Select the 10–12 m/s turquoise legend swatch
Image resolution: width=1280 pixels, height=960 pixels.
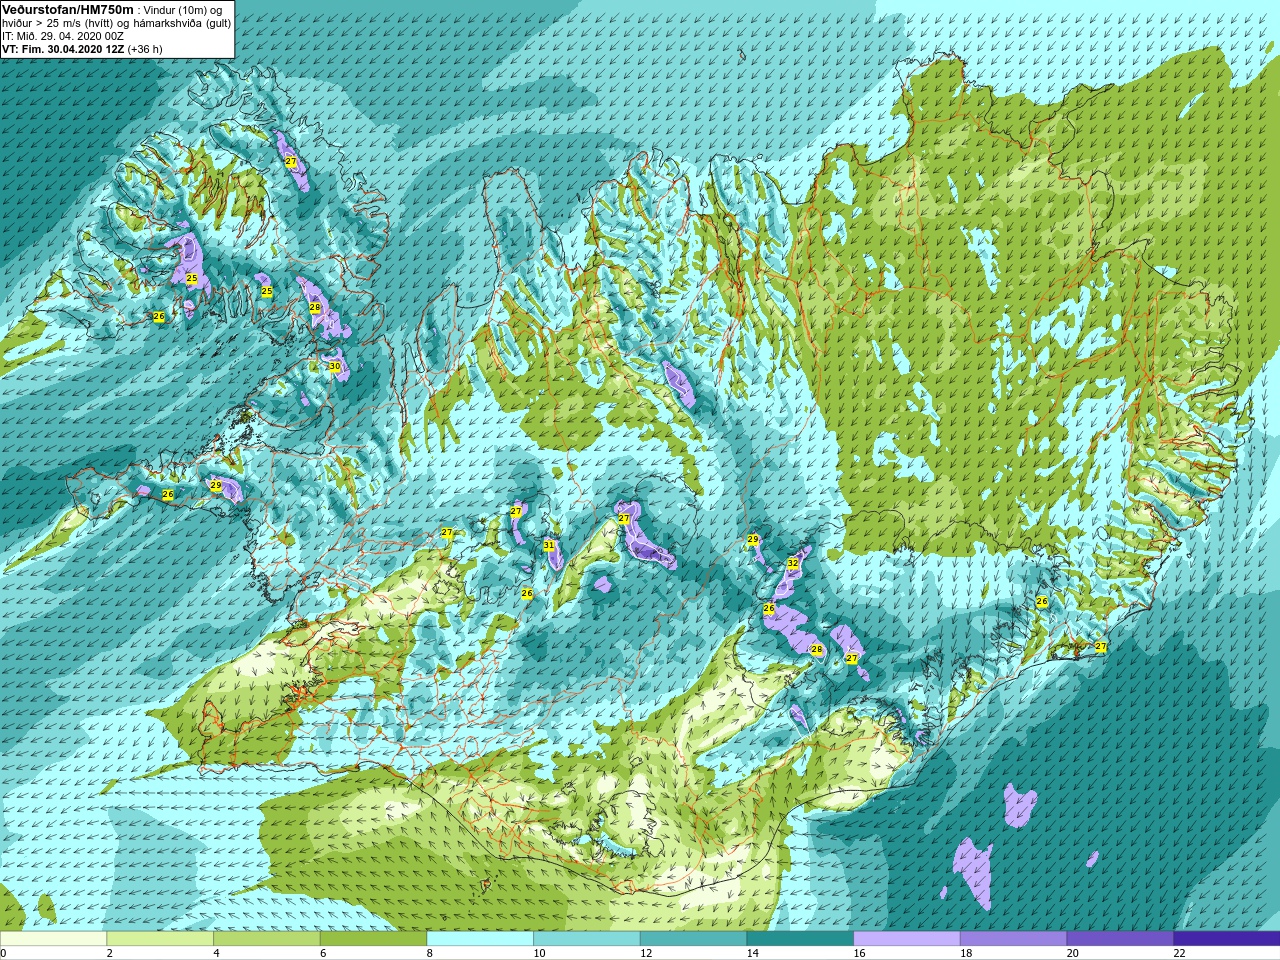click(586, 939)
